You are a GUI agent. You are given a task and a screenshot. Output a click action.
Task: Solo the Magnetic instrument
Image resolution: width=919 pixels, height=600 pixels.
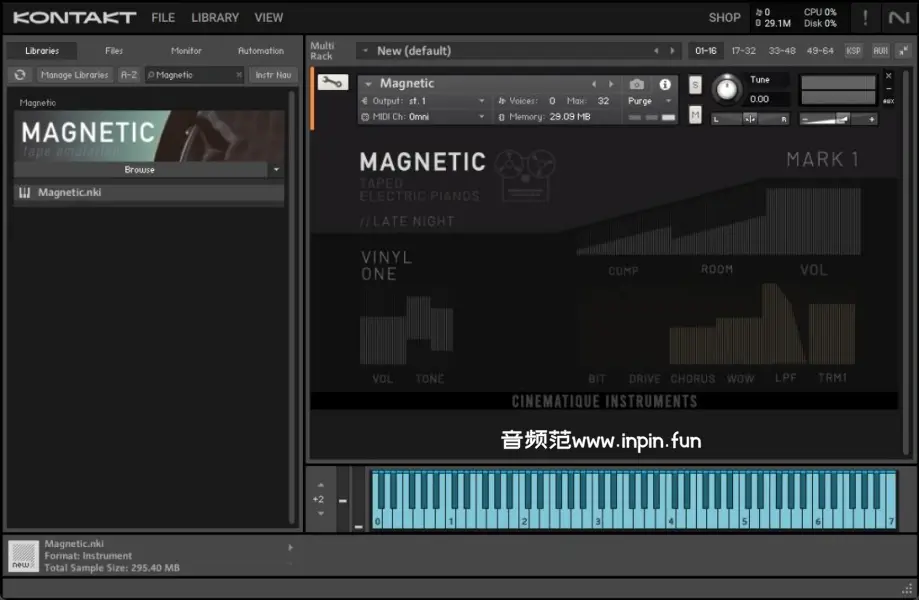(695, 86)
